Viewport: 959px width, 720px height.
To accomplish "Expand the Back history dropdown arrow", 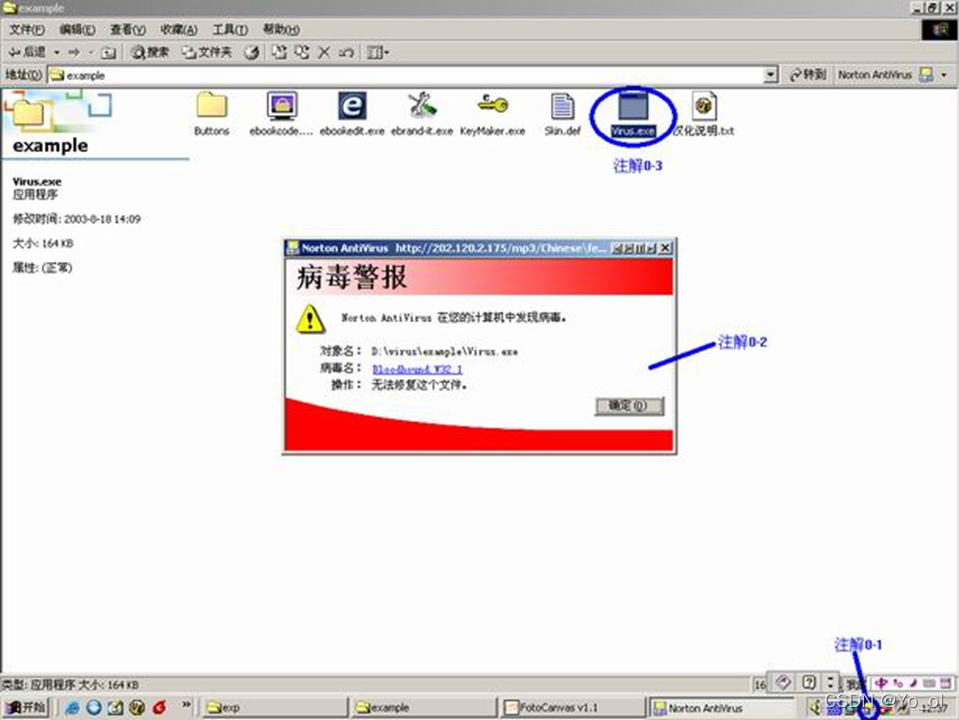I will [x=57, y=53].
